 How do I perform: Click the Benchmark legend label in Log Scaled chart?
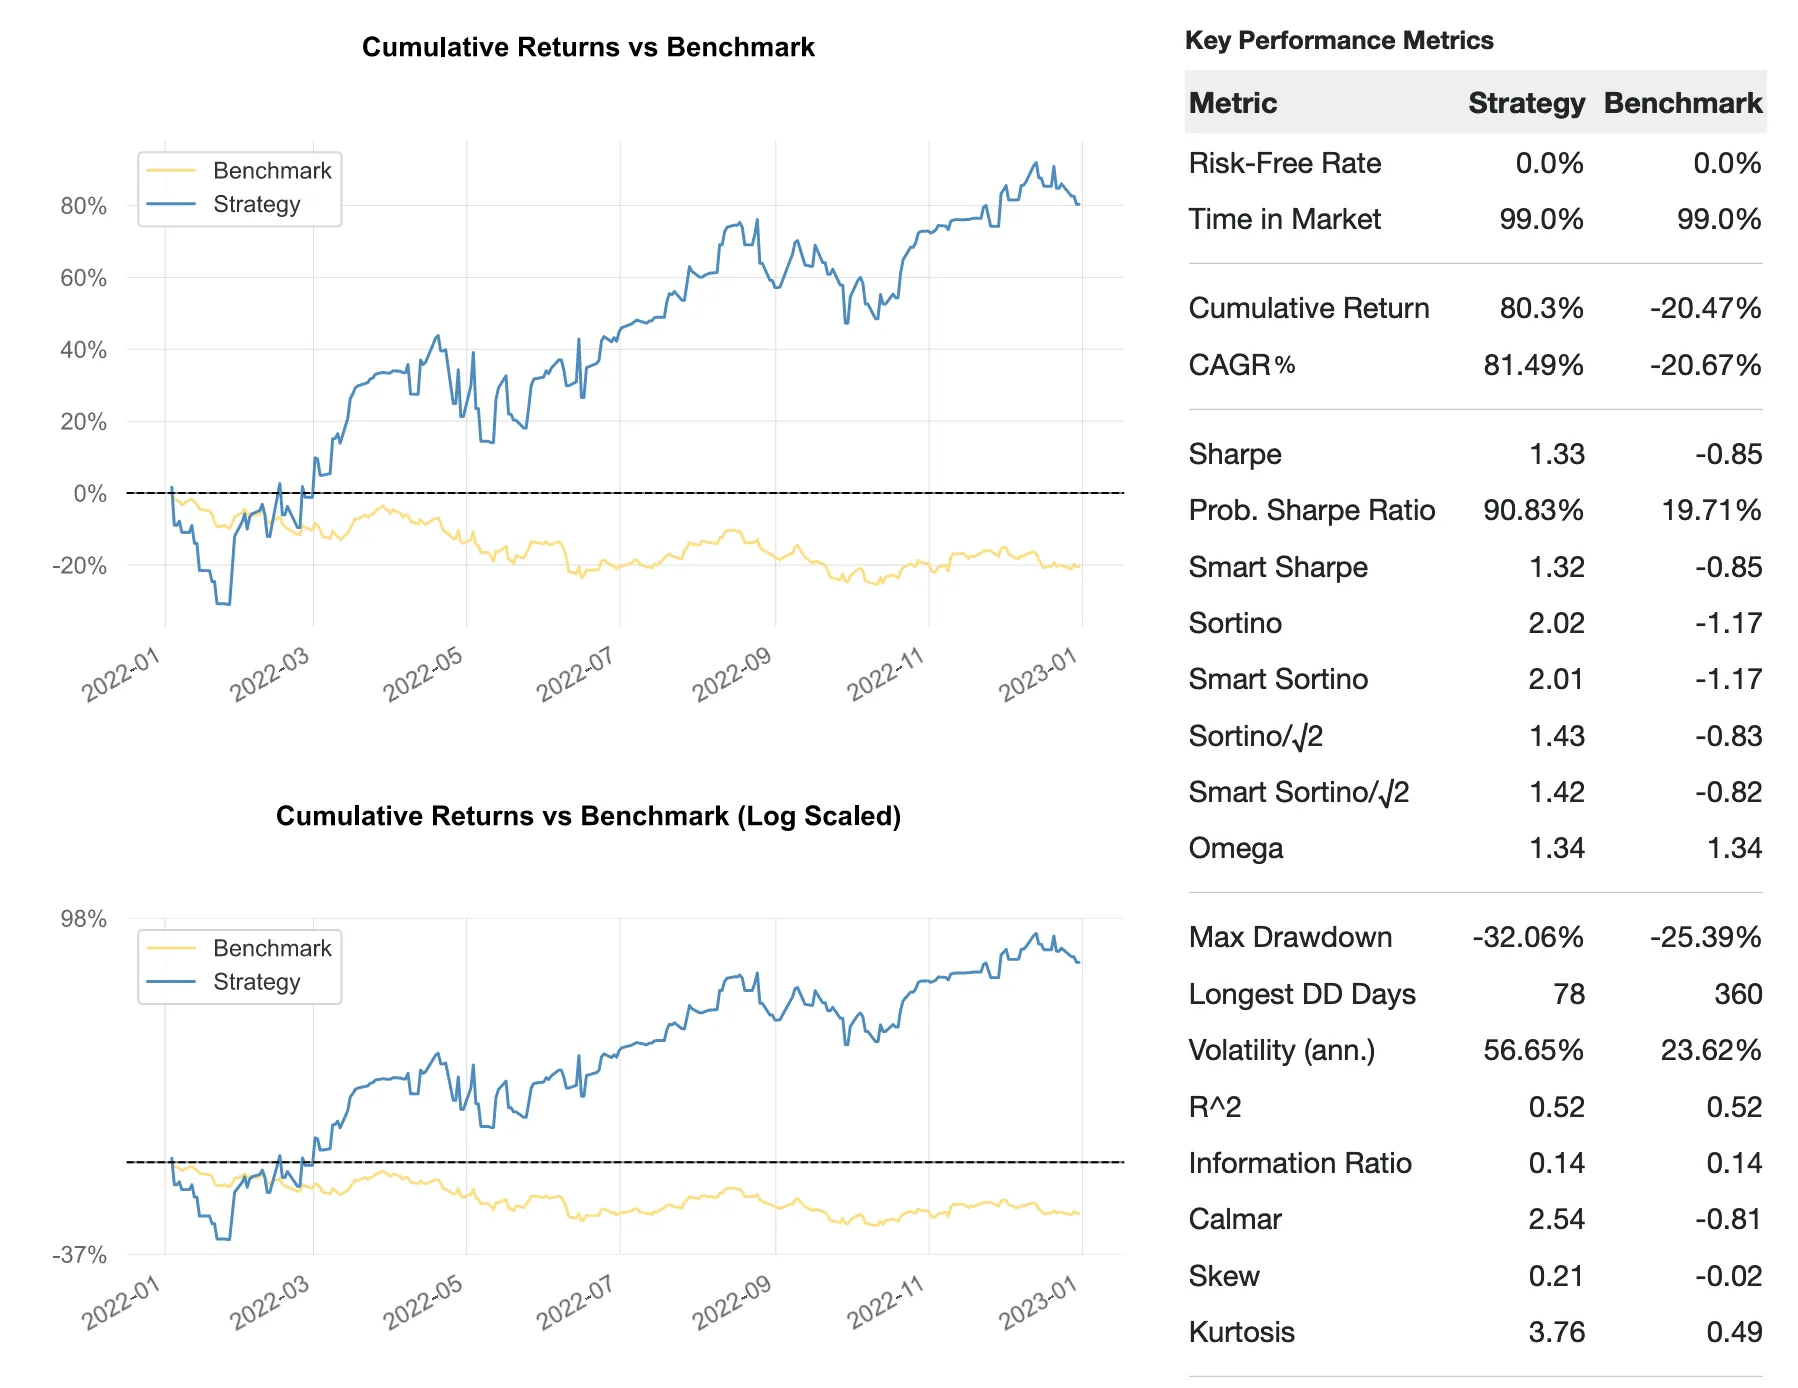tap(272, 948)
